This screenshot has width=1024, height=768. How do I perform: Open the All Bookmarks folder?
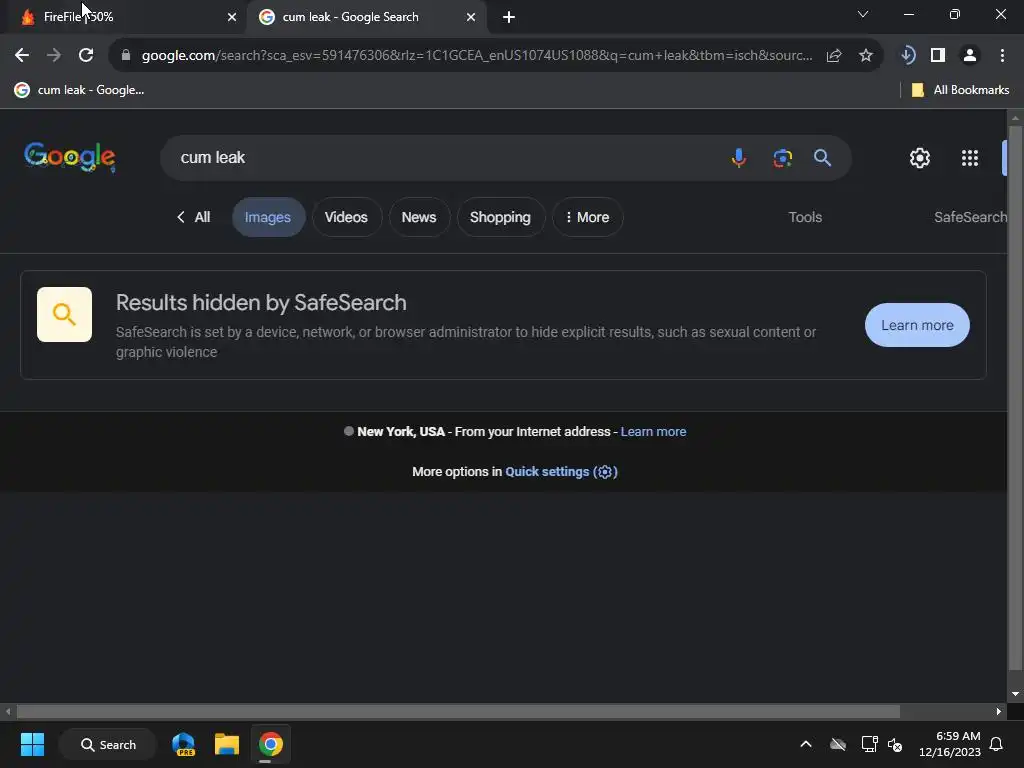(960, 90)
